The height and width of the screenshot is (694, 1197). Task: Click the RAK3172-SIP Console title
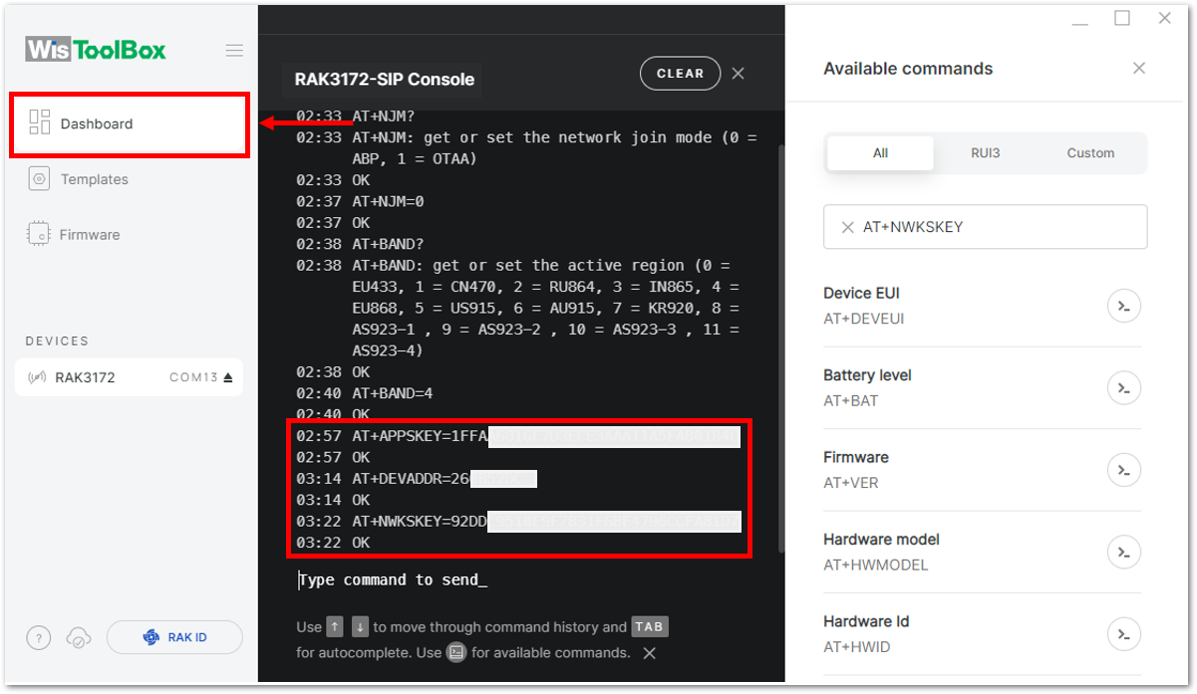(x=384, y=79)
